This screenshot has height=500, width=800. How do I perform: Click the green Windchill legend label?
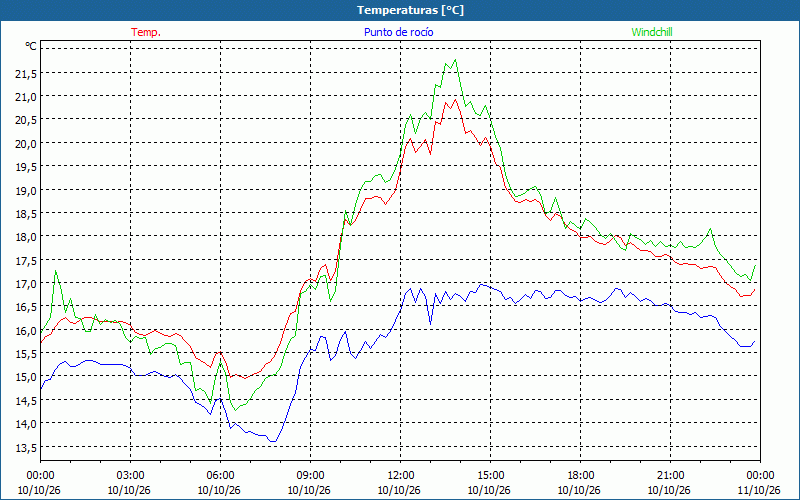coord(652,32)
